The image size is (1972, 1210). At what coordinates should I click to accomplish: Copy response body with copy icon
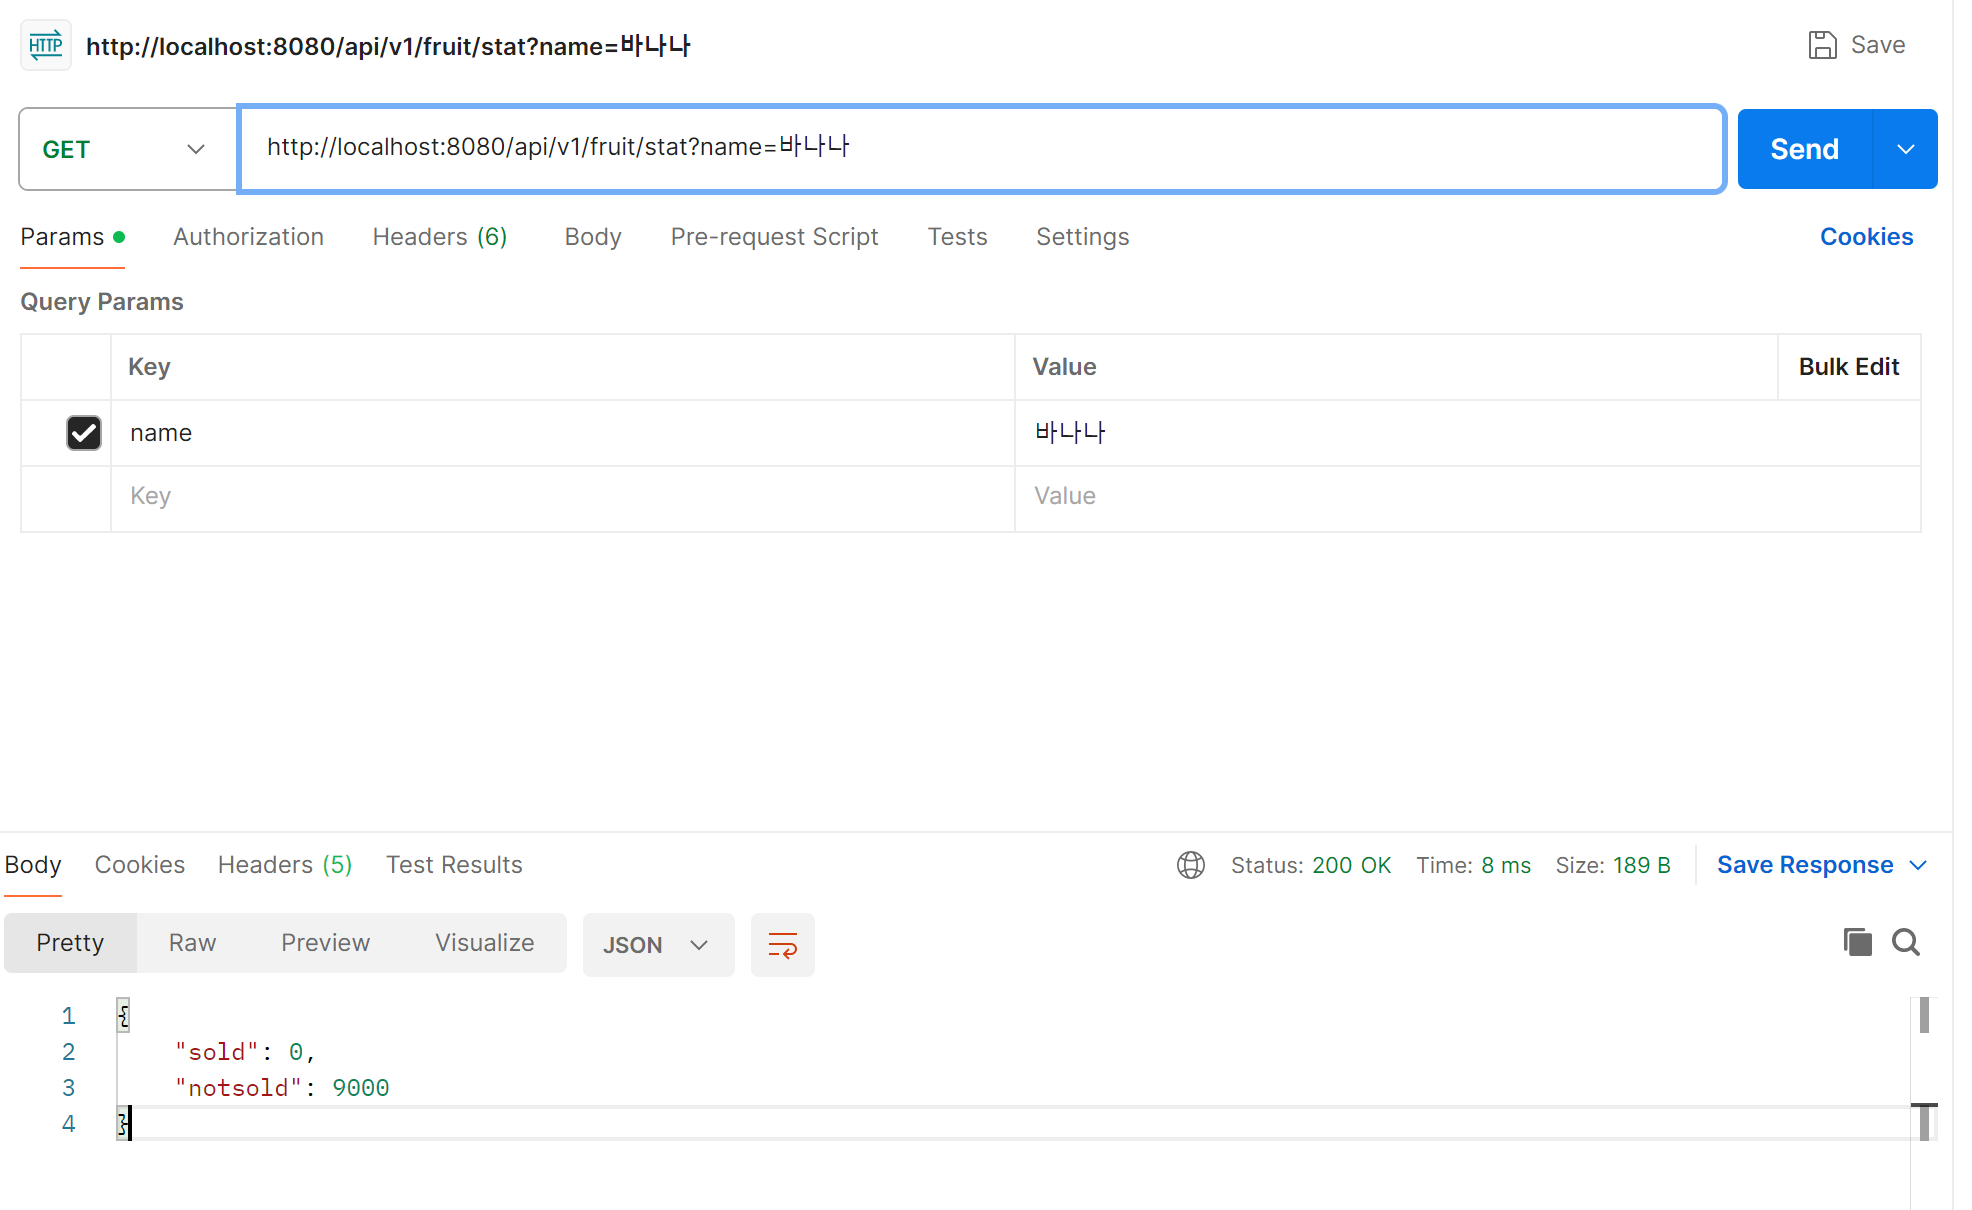pos(1857,942)
